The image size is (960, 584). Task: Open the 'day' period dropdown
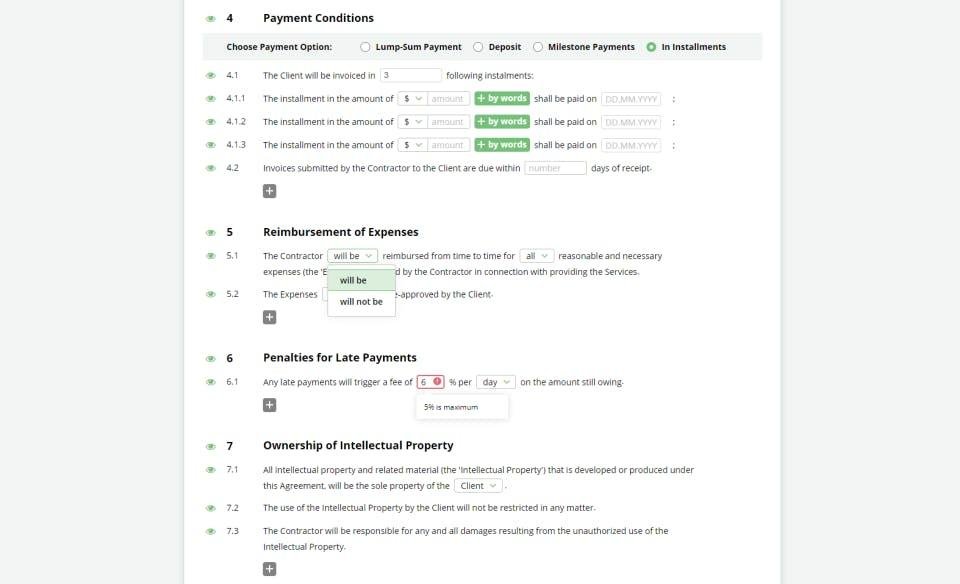[496, 382]
